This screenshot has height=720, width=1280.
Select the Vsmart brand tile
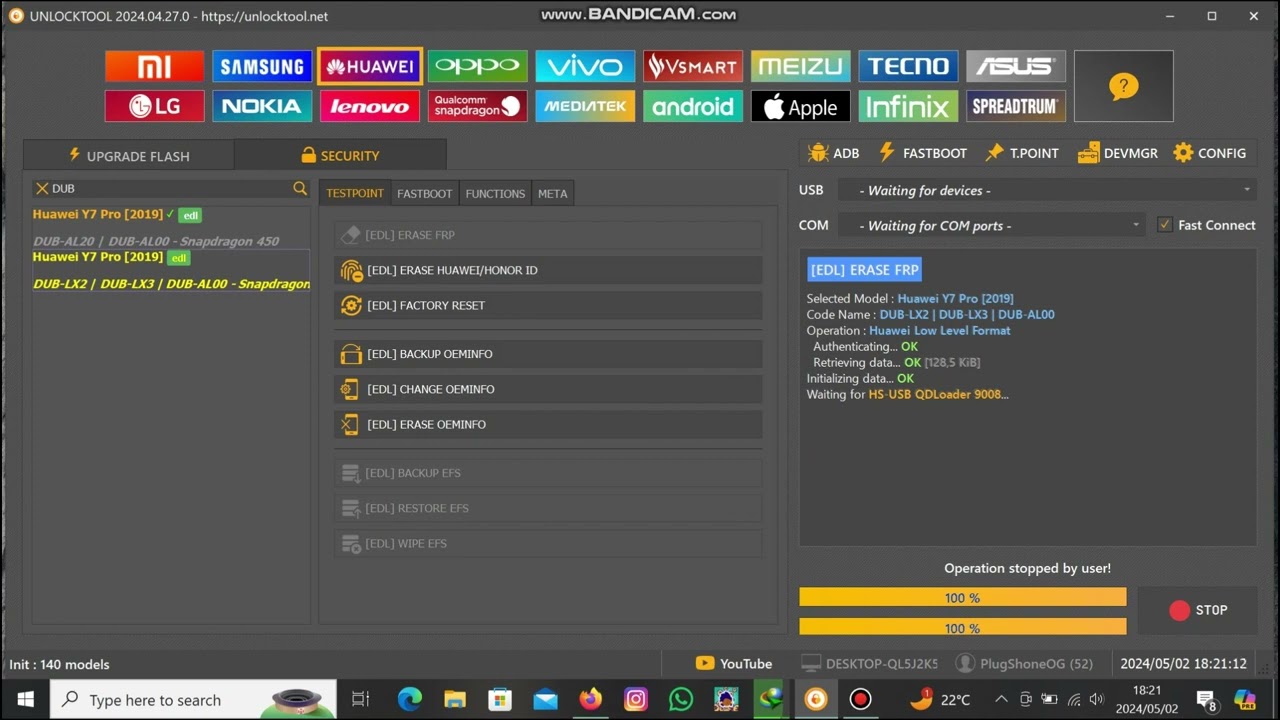(x=693, y=67)
